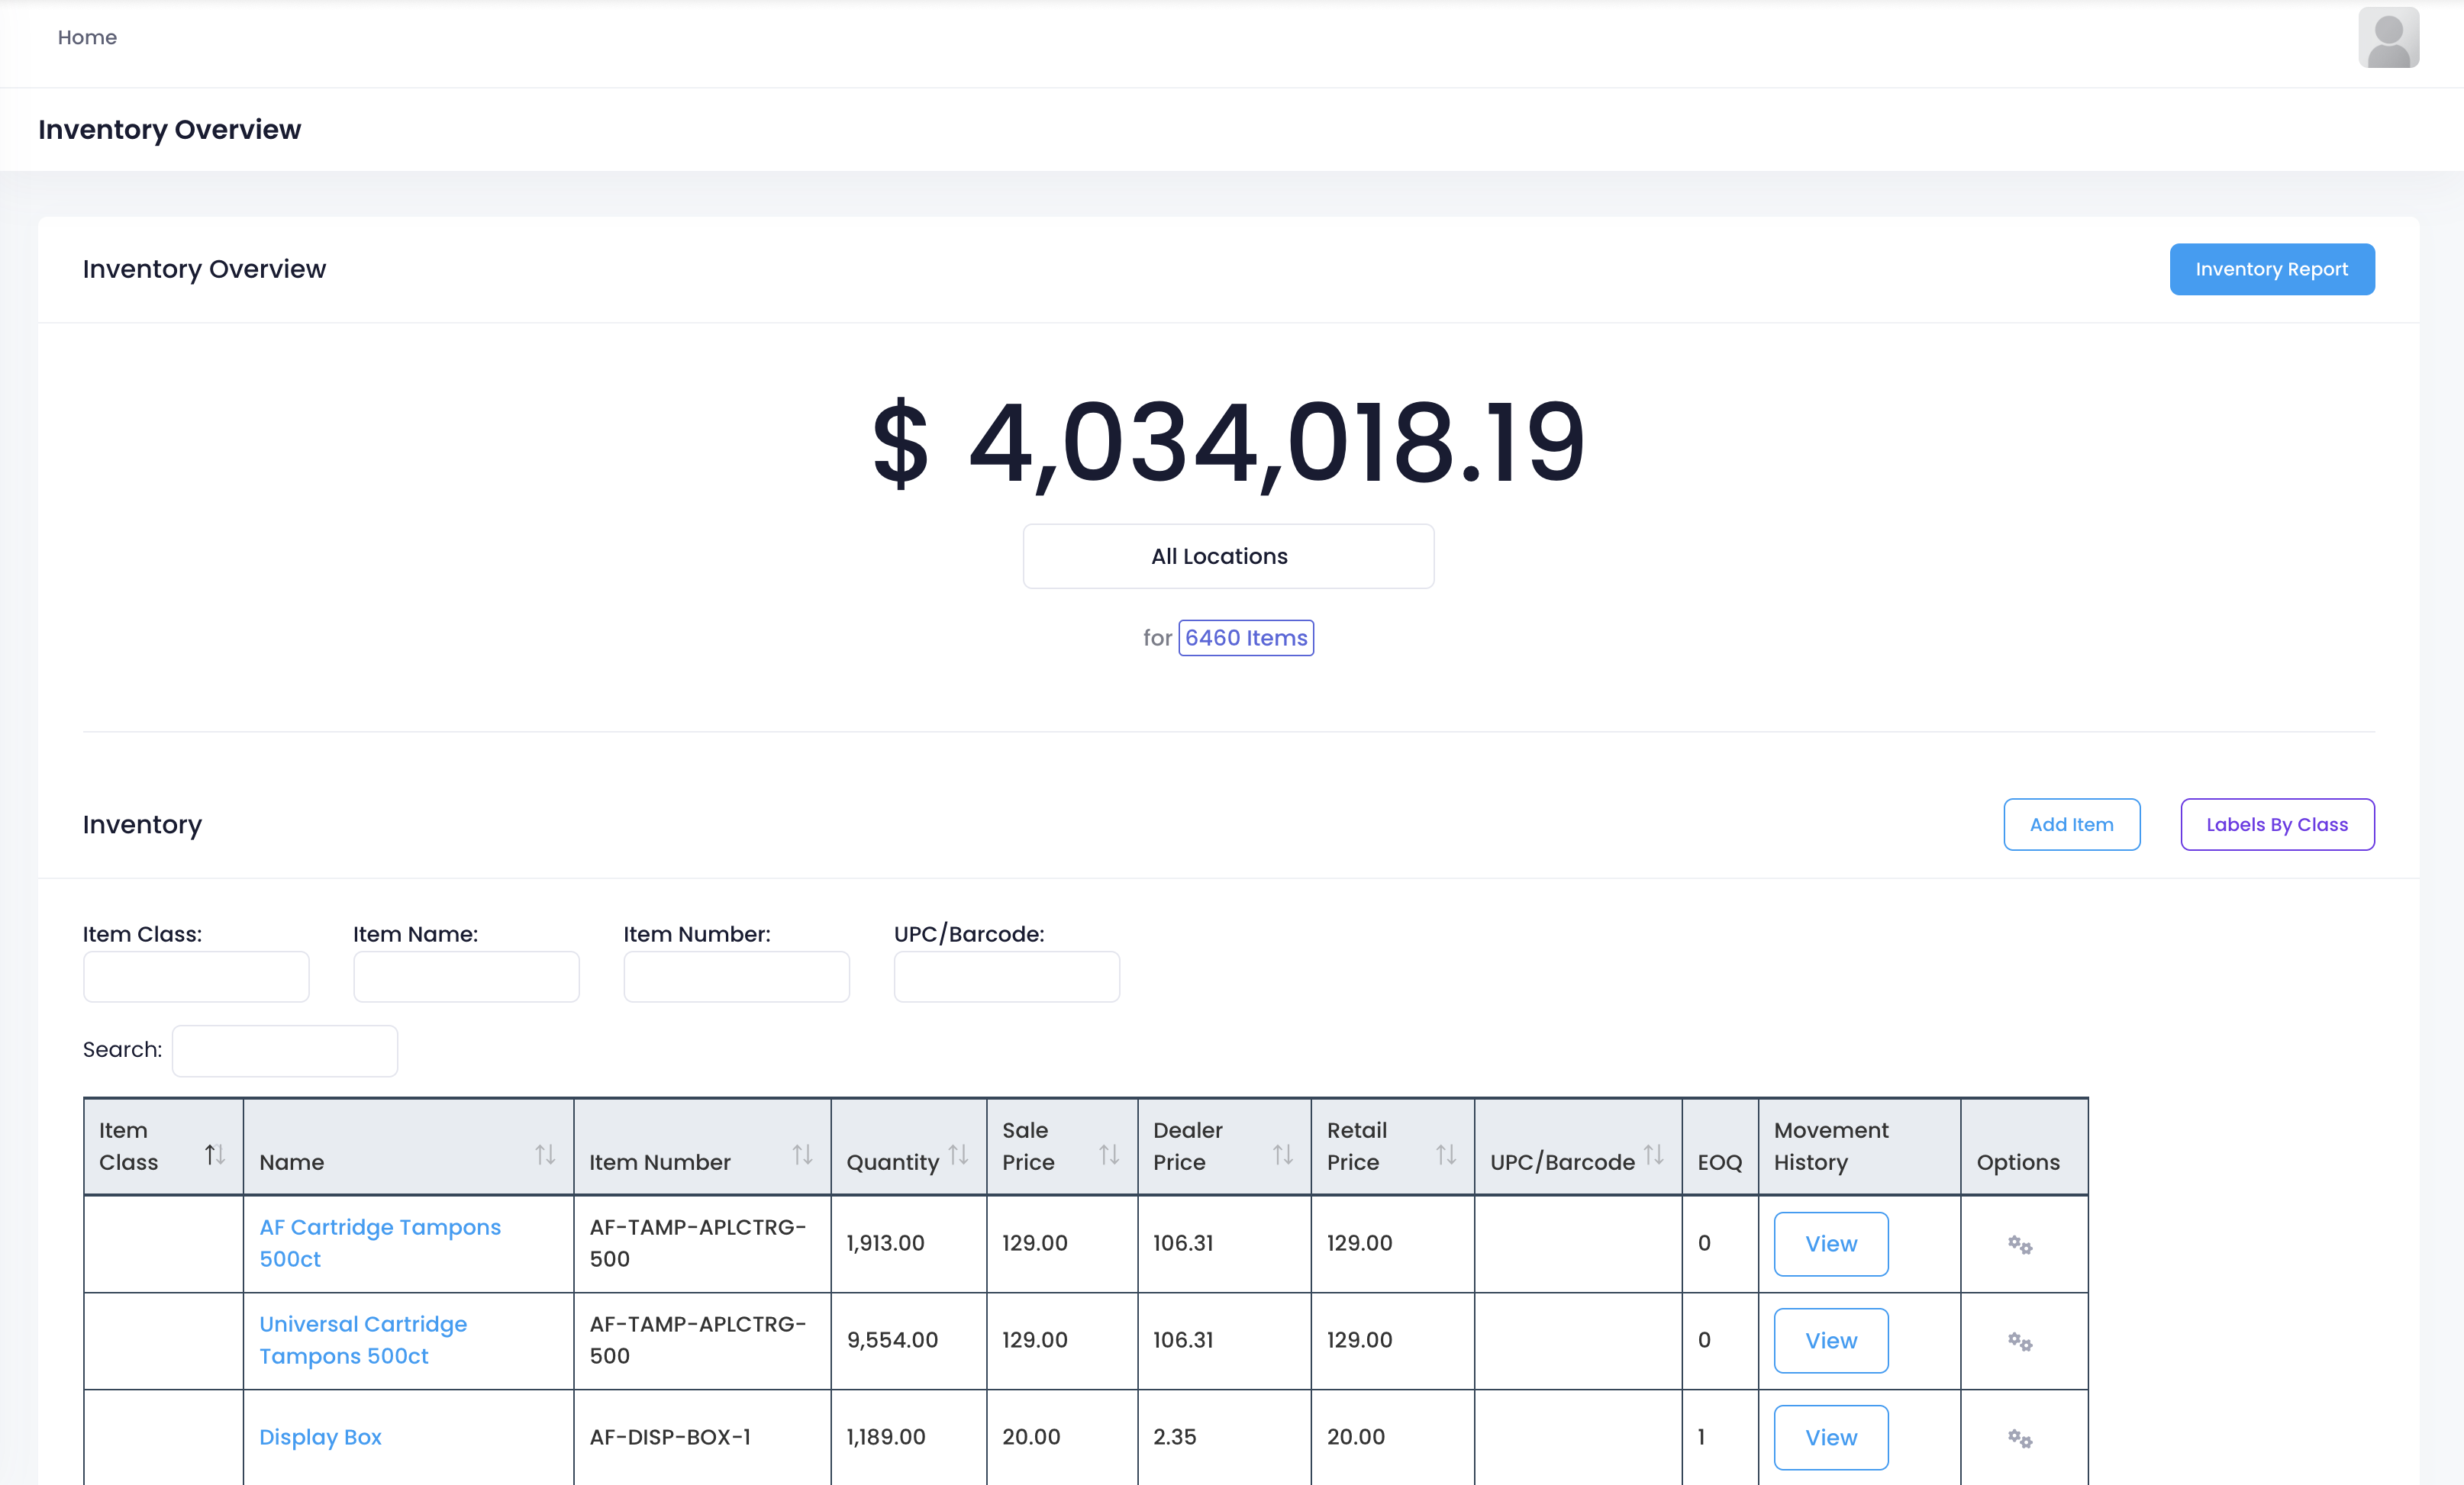Sort by UPC/Barcode column arrows

pos(1653,1155)
